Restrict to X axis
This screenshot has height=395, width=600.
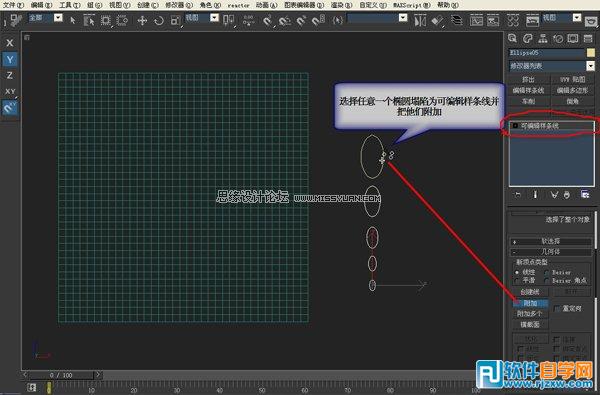10,43
